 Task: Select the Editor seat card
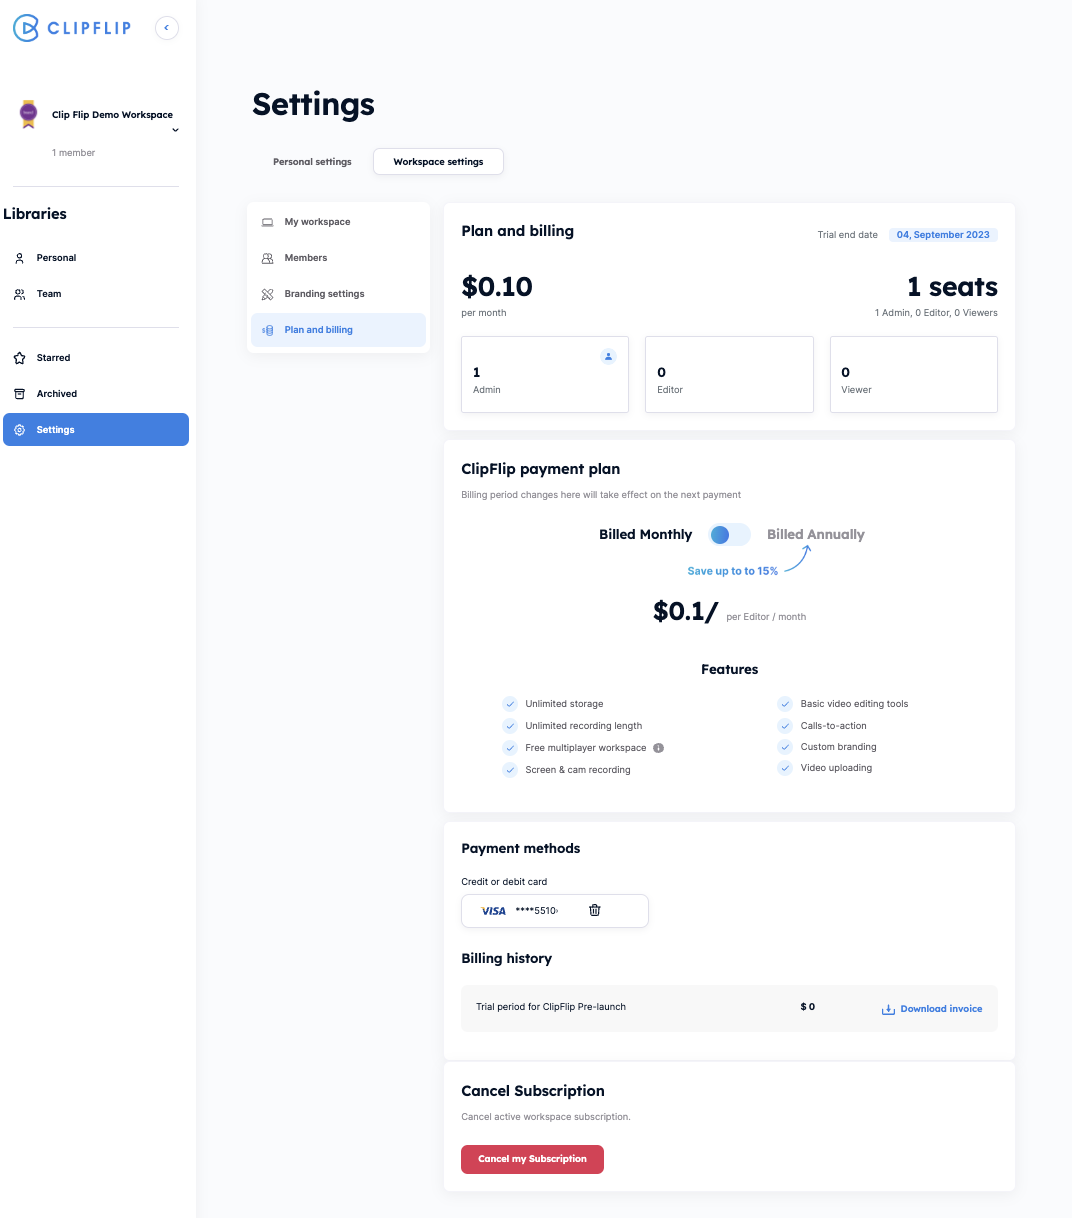[x=729, y=374]
